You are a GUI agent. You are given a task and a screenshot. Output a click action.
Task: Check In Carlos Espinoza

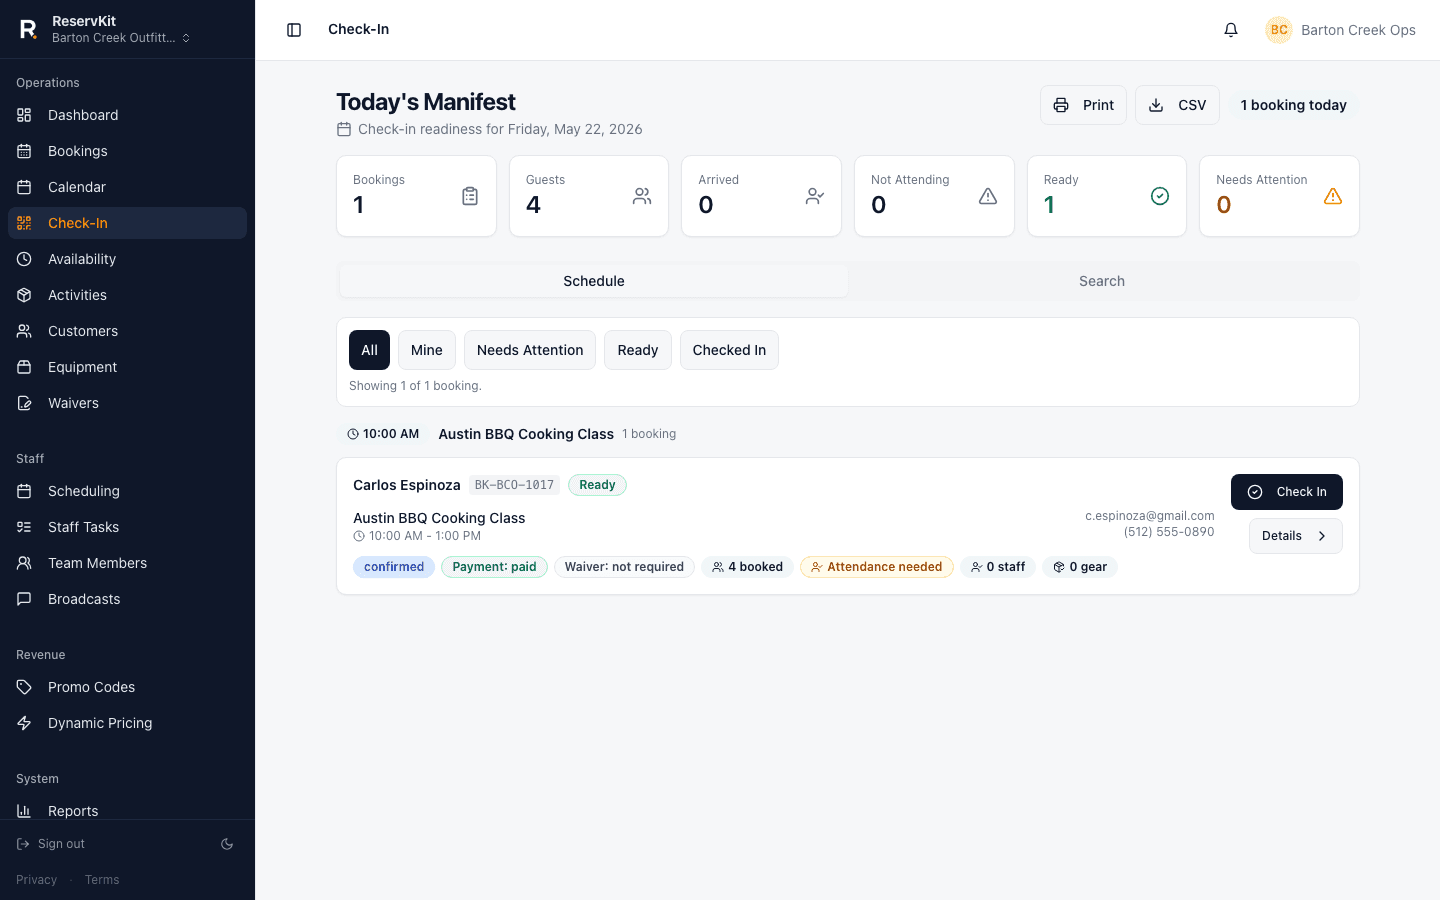[1287, 492]
